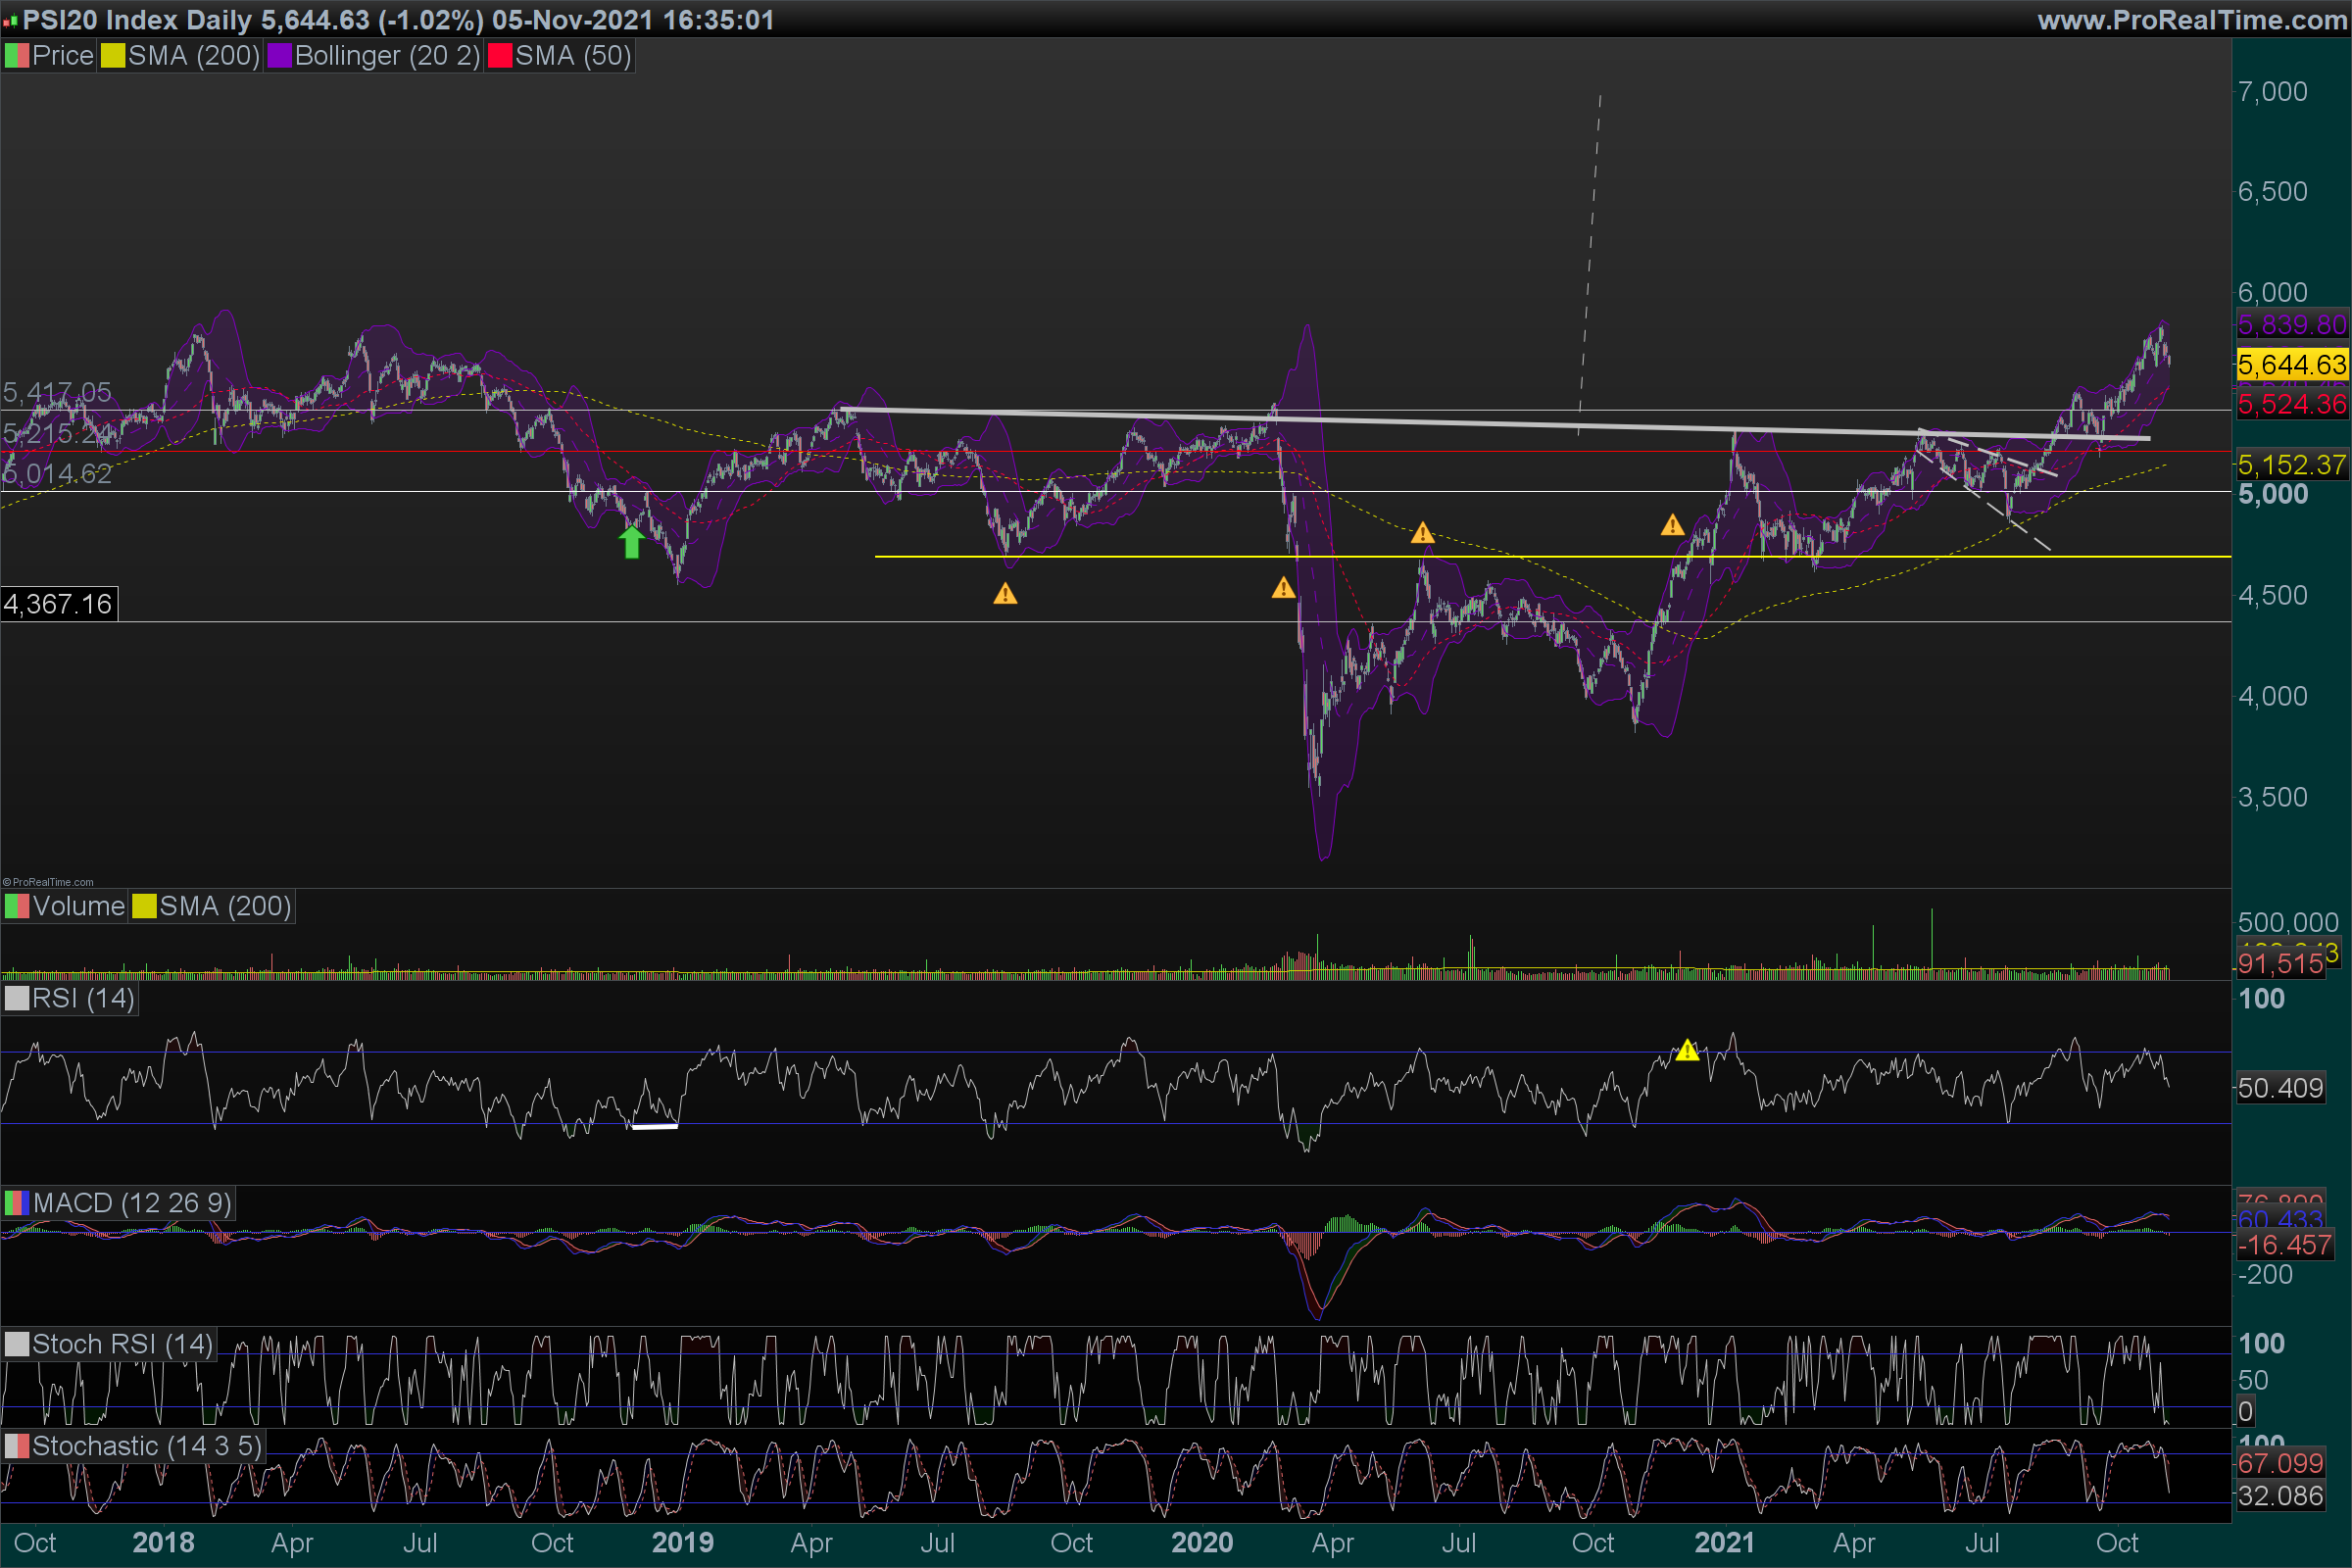2352x1568 pixels.
Task: Click the small icon before the PSI20 Index title
Action: 11,20
